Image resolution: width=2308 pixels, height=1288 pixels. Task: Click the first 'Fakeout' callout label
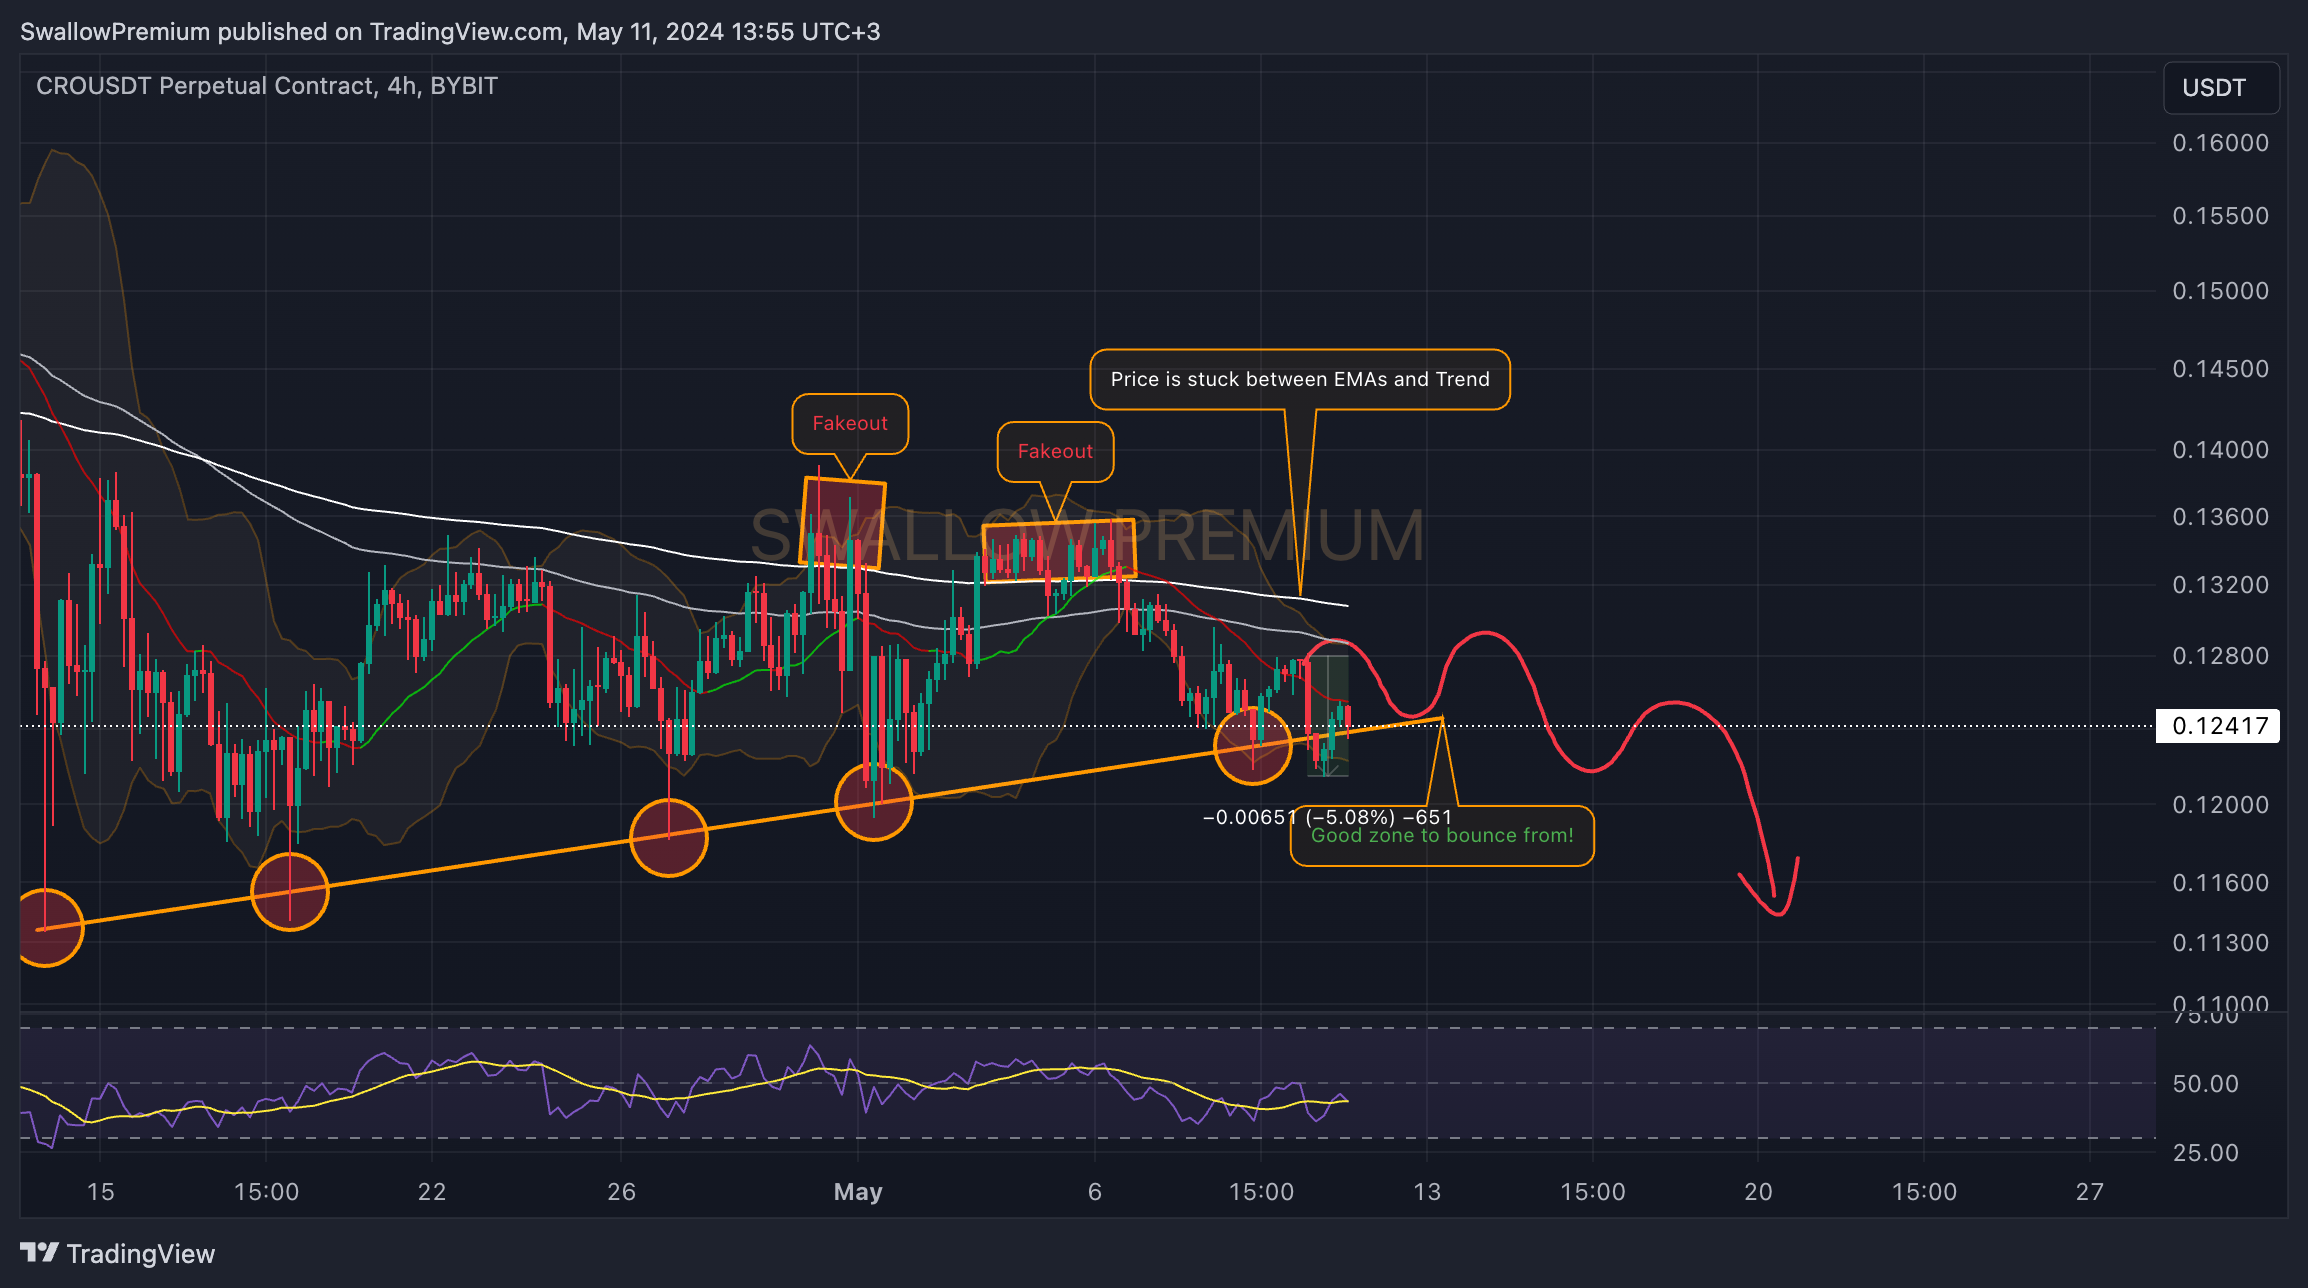point(850,423)
